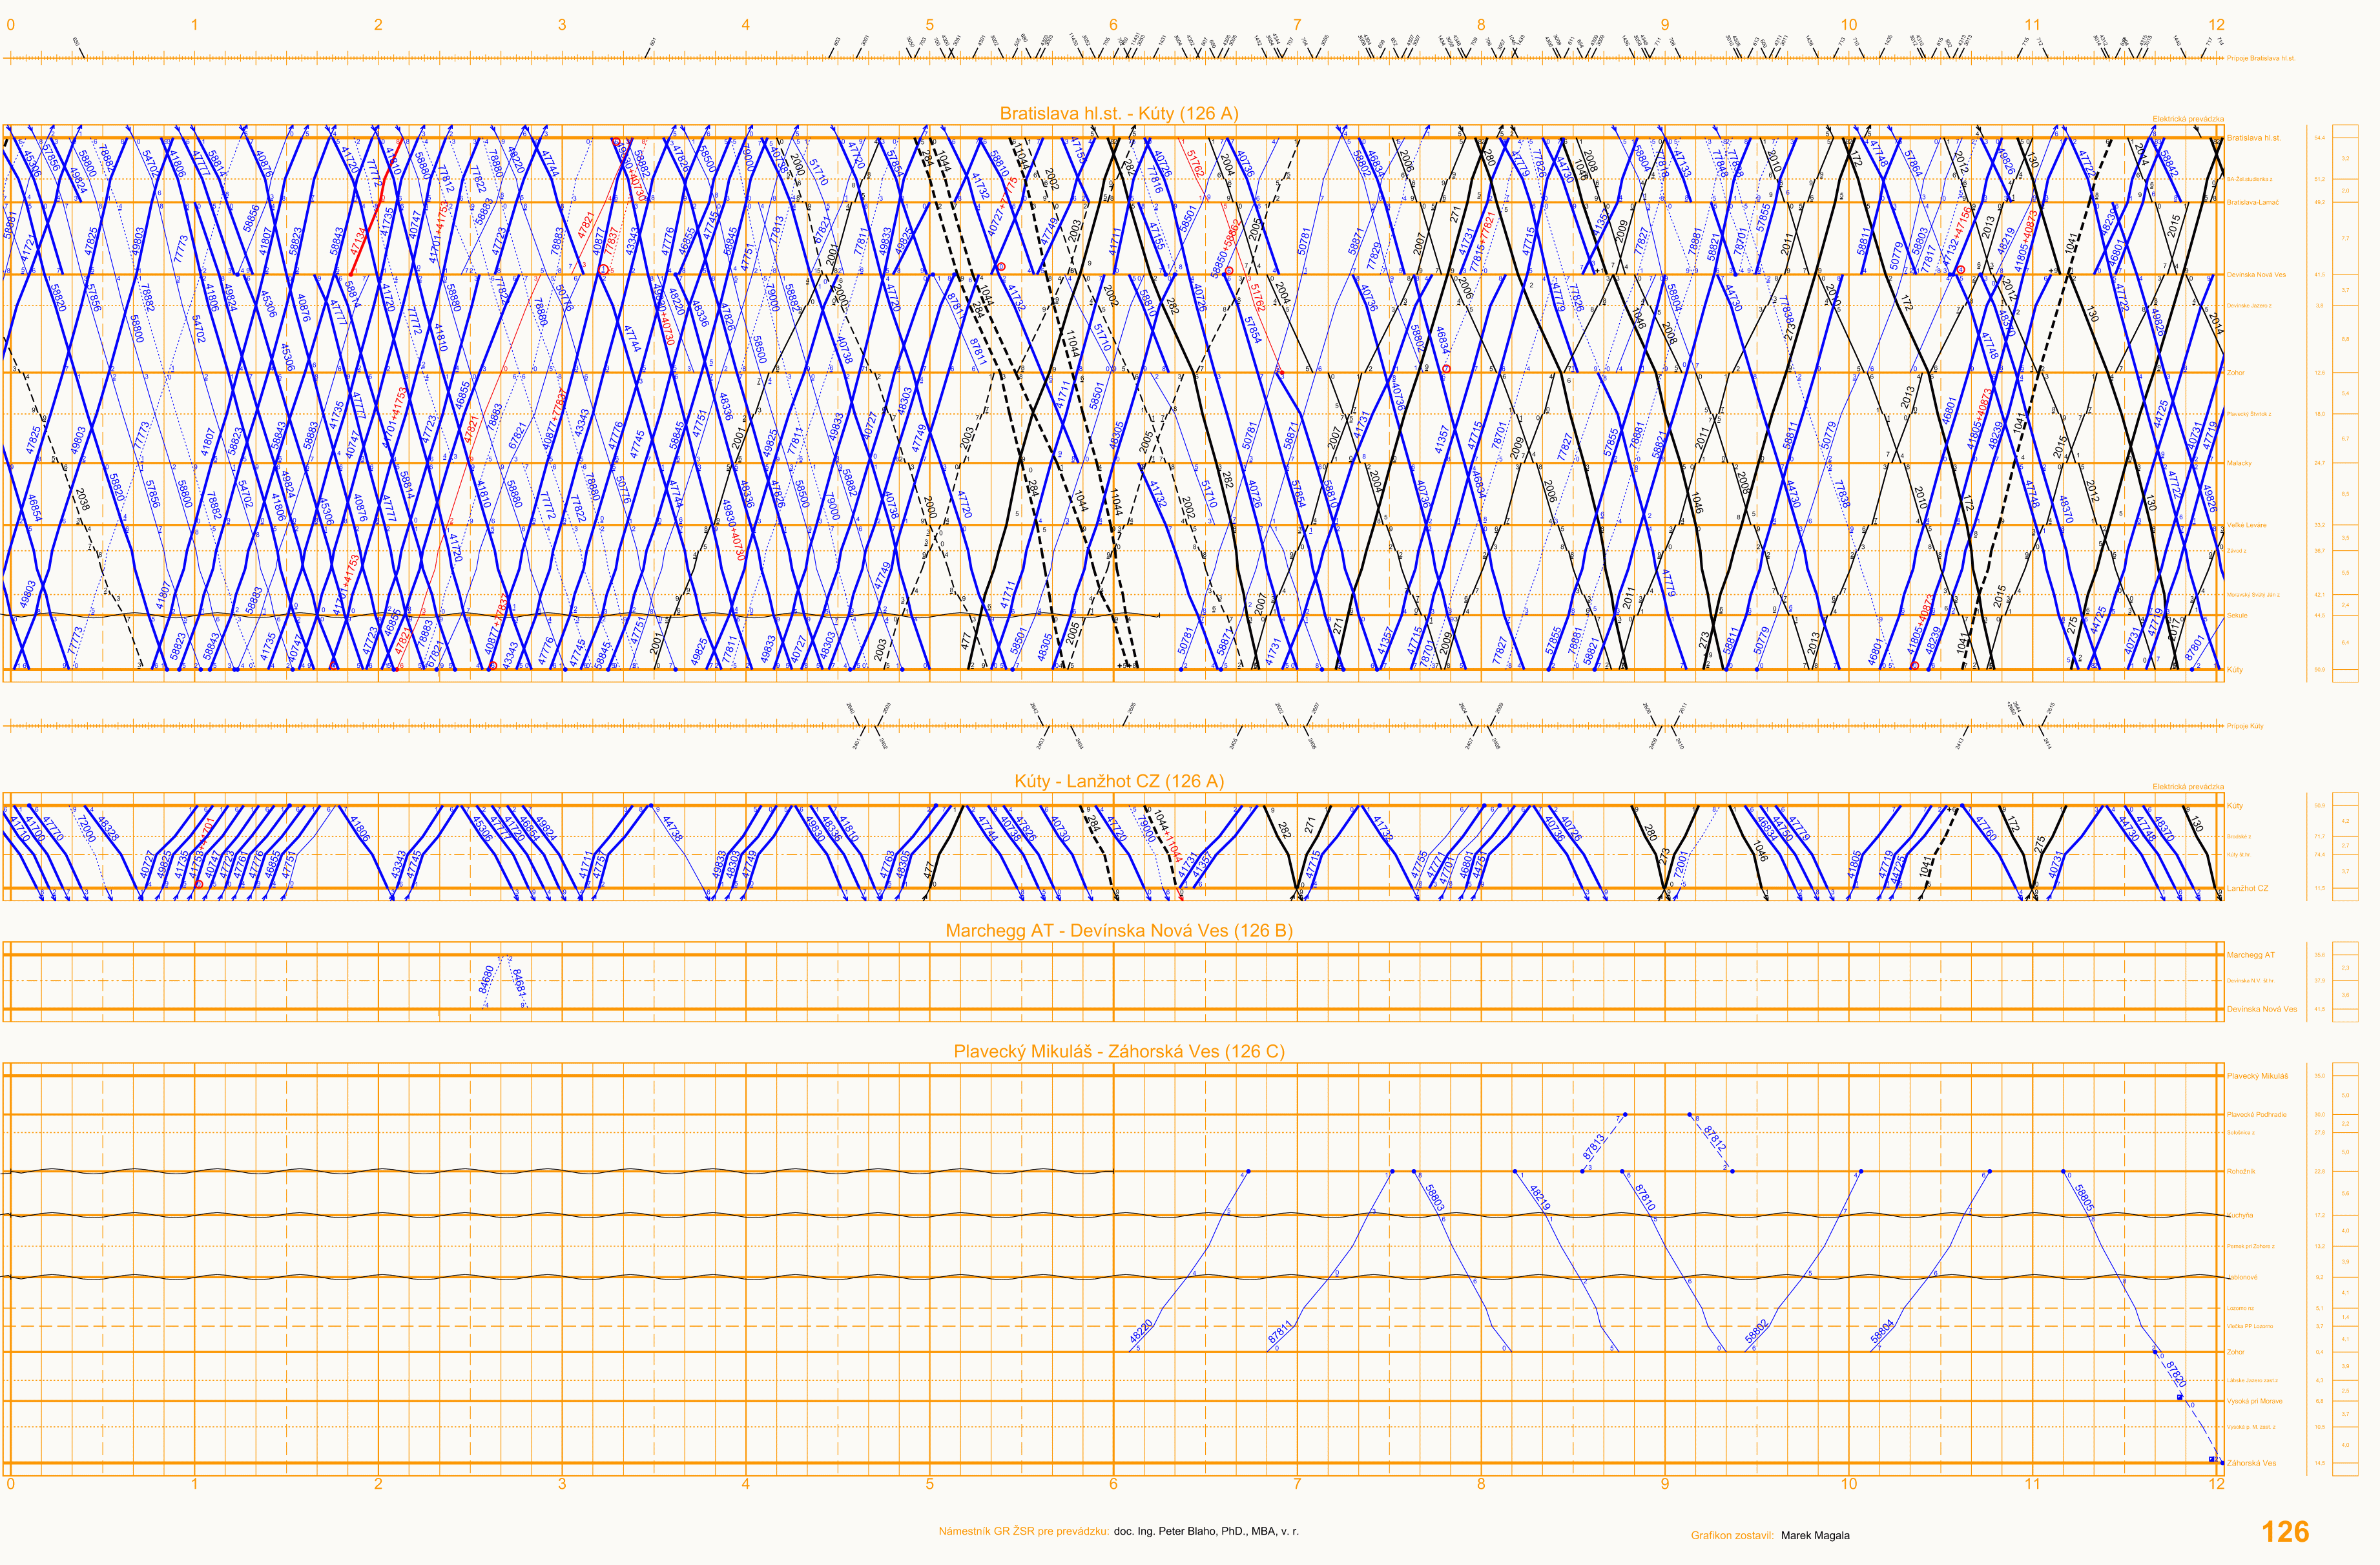Click train number '87811' in the 126 C graph
2380x1565 pixels.
1280,1331
